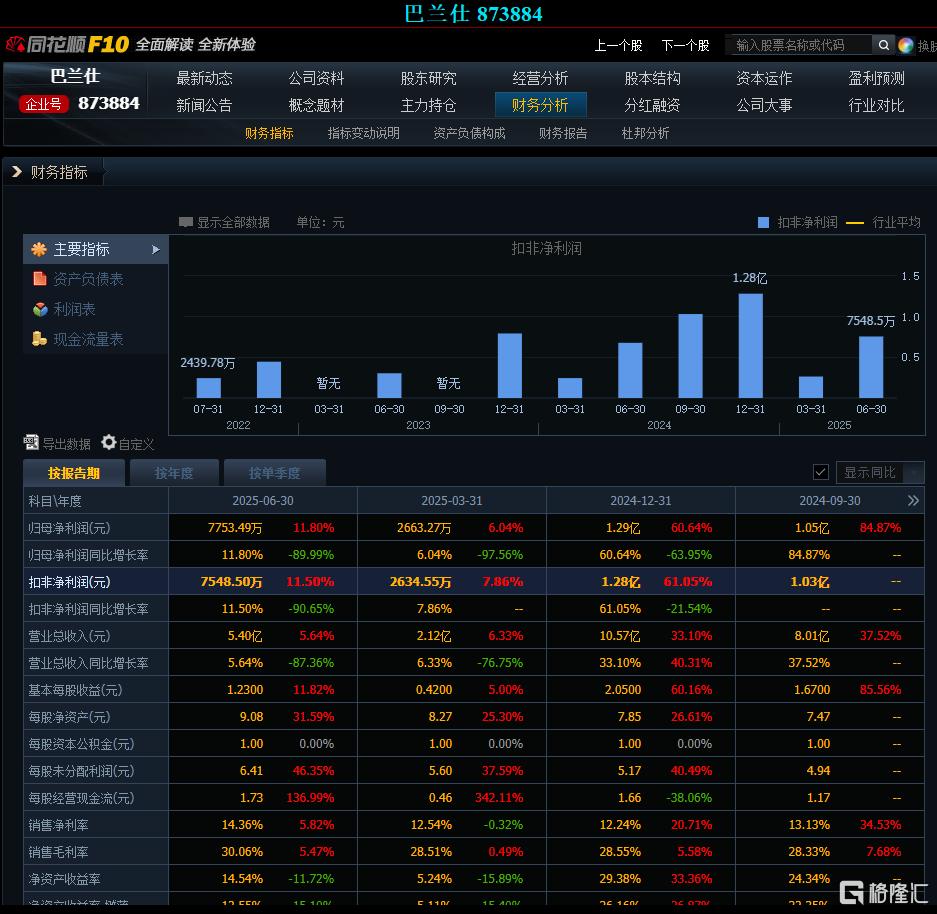Click the 资产负债表 document icon
This screenshot has height=914, width=937.
click(x=39, y=279)
